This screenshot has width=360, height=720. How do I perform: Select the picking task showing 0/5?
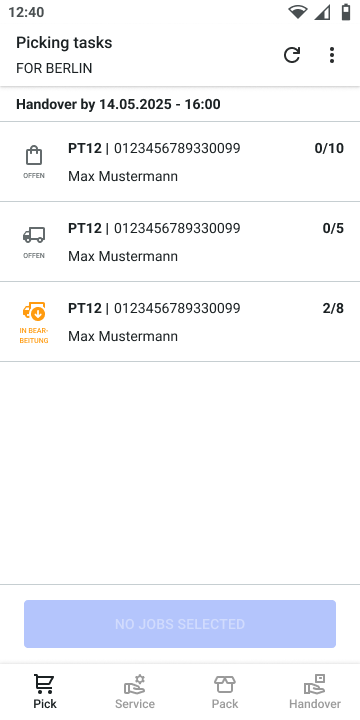pos(180,242)
